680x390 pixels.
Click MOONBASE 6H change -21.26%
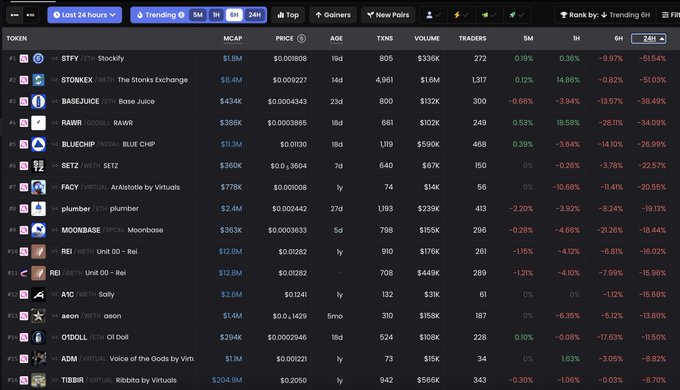(x=610, y=230)
